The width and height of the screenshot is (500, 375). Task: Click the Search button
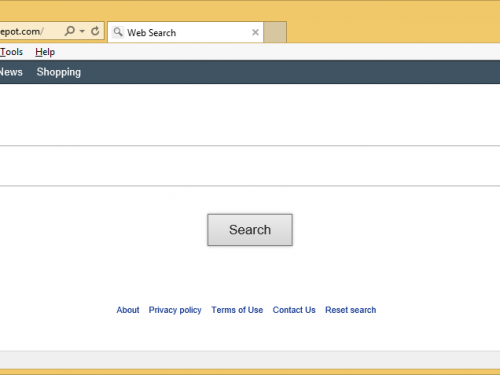(x=250, y=230)
